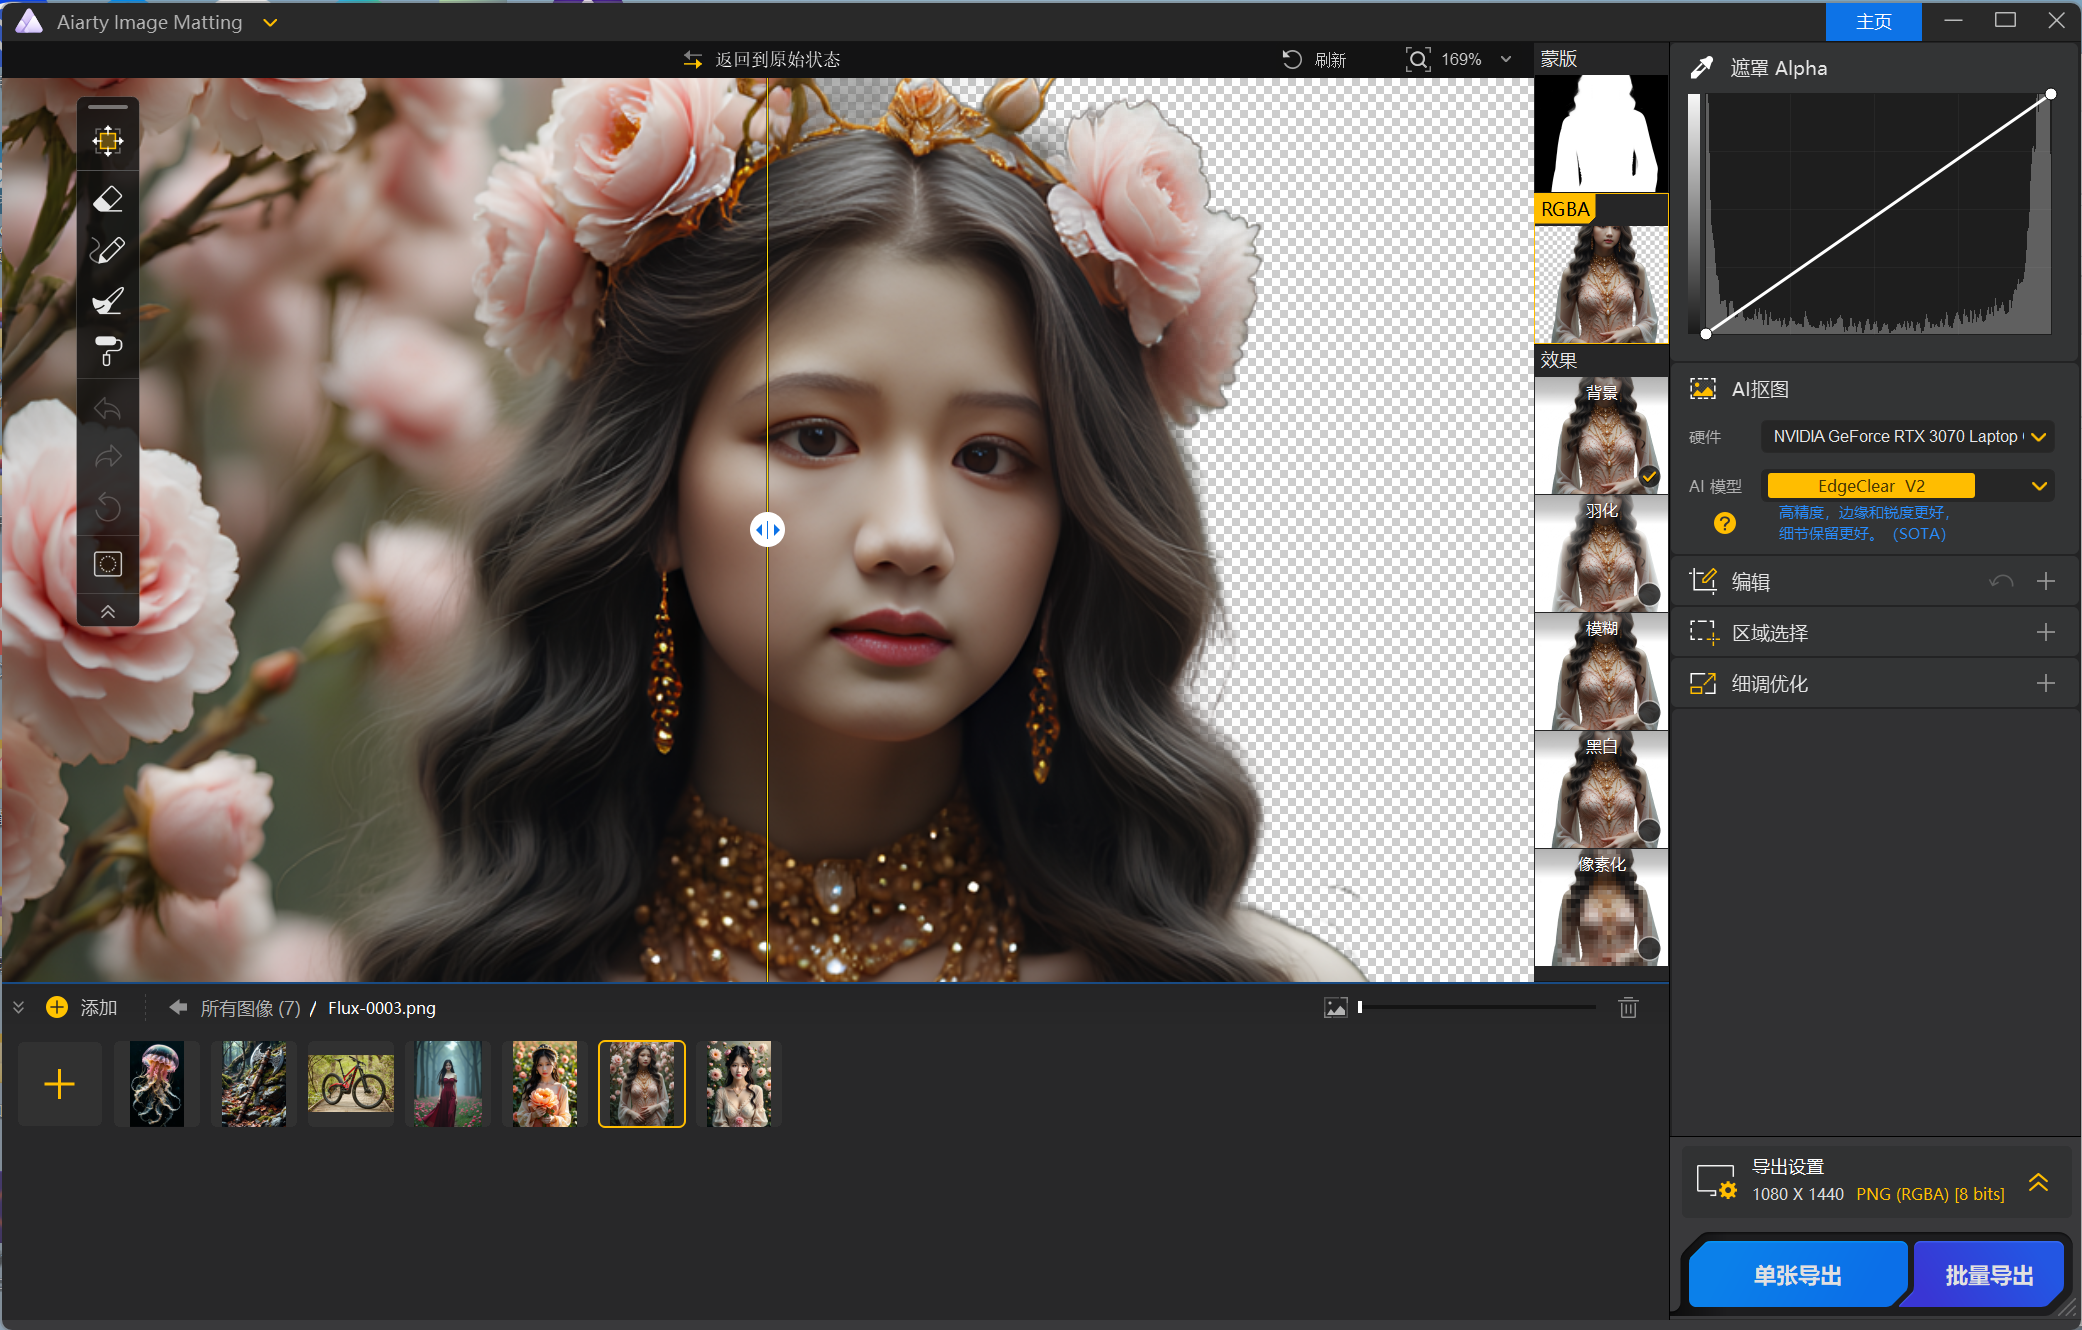Screen dimensions: 2082x1330
Task: Select the paint roller tool
Action: point(108,352)
